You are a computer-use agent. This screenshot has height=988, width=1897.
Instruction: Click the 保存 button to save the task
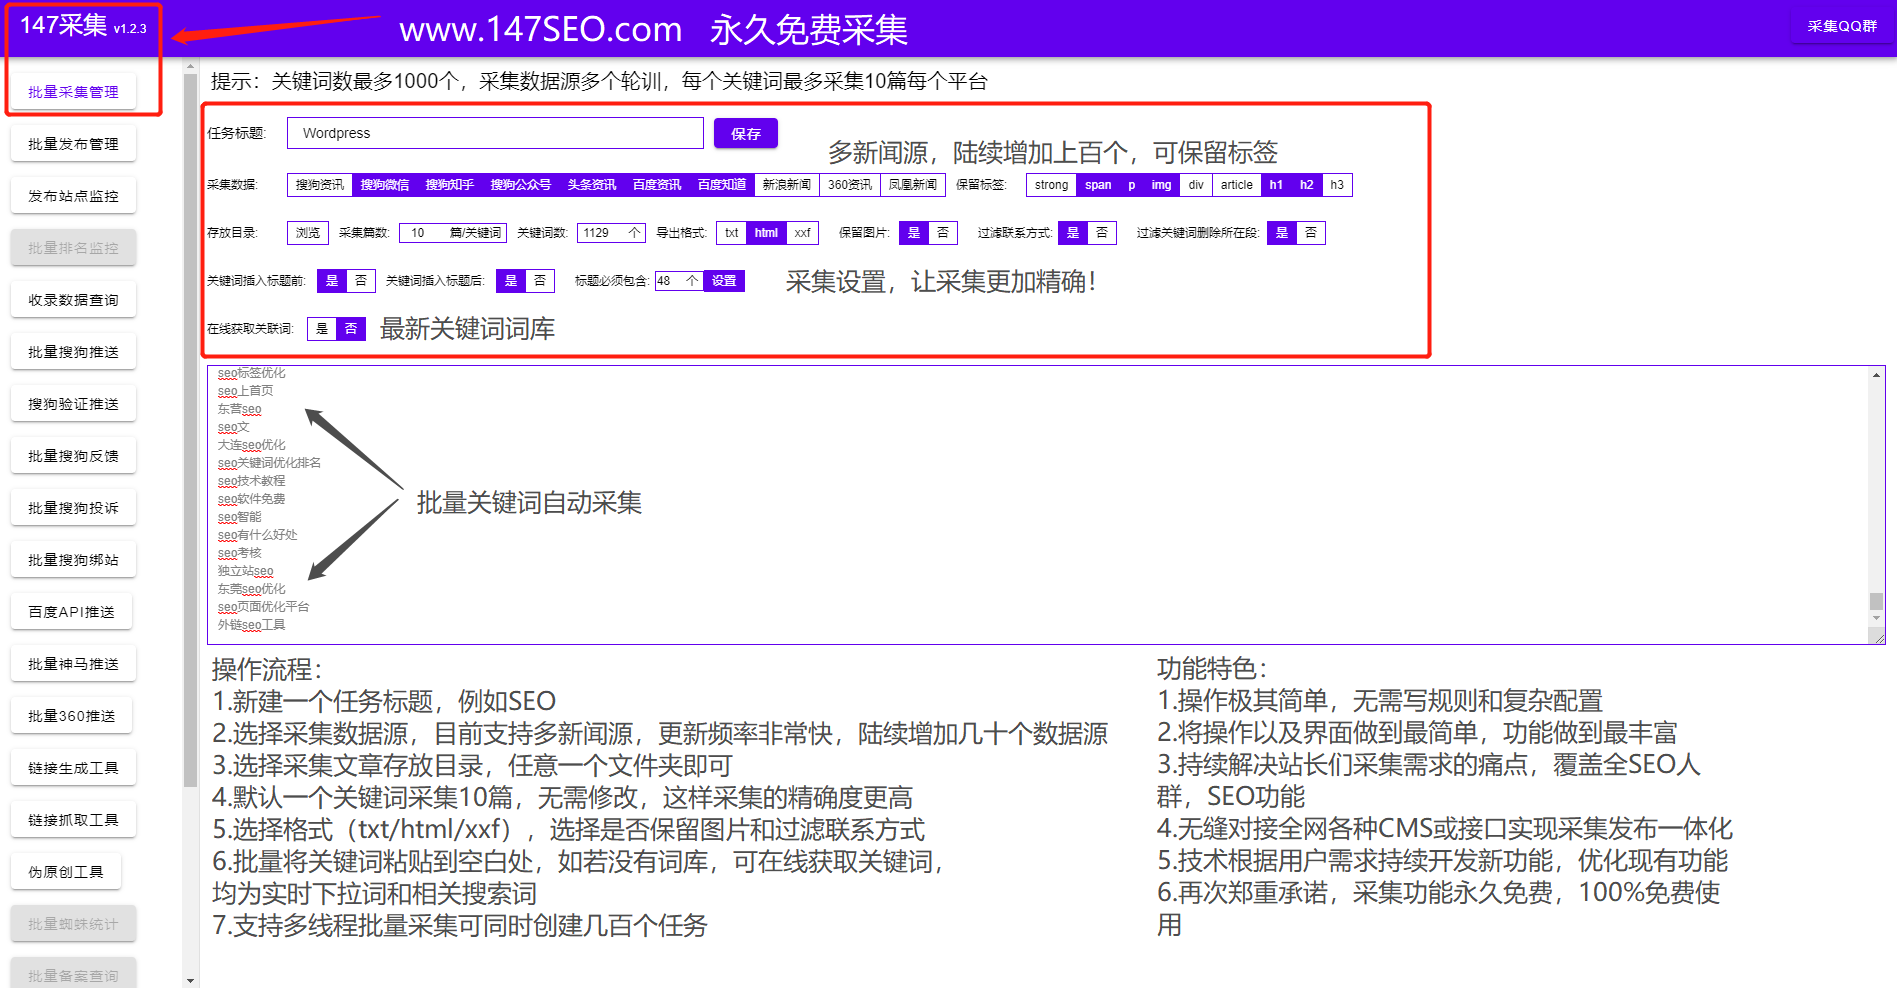point(745,133)
